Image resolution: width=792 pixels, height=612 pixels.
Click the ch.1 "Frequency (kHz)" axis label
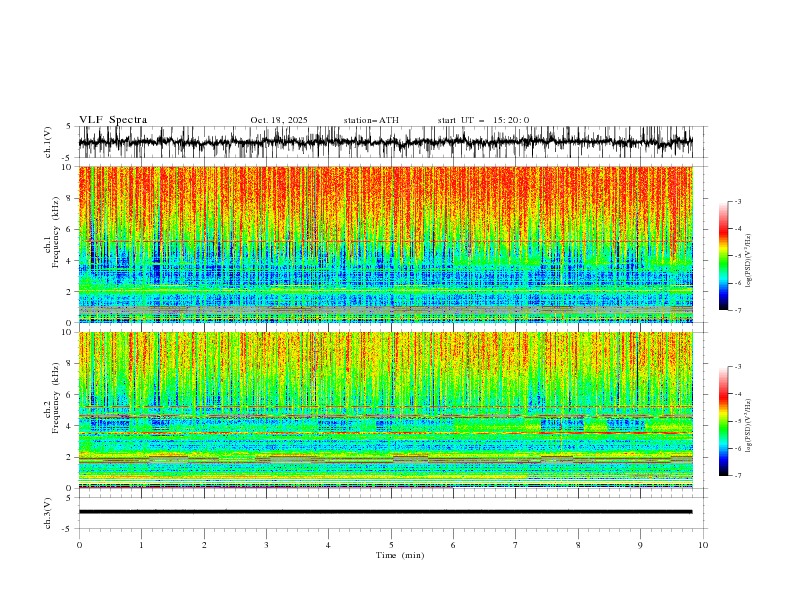(55, 233)
